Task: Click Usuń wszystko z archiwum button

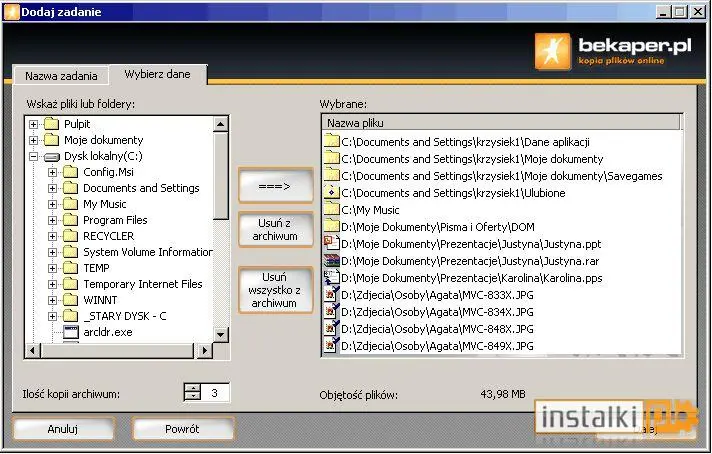Action: pos(275,290)
